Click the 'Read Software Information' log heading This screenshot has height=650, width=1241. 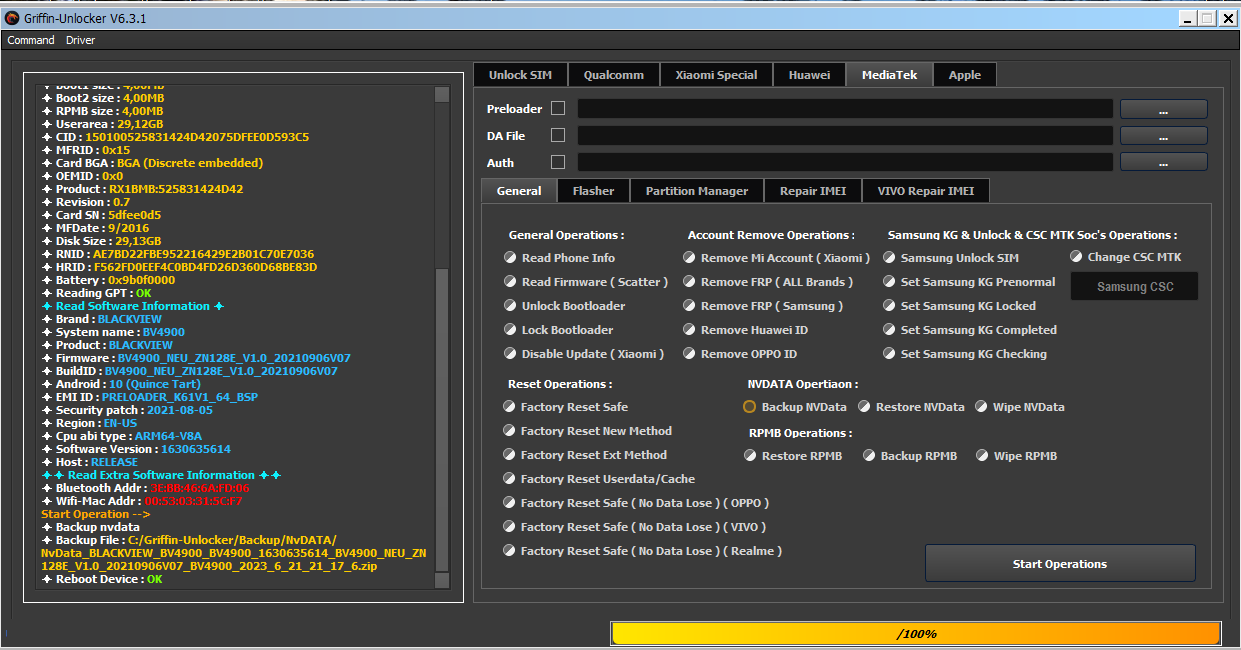132,306
